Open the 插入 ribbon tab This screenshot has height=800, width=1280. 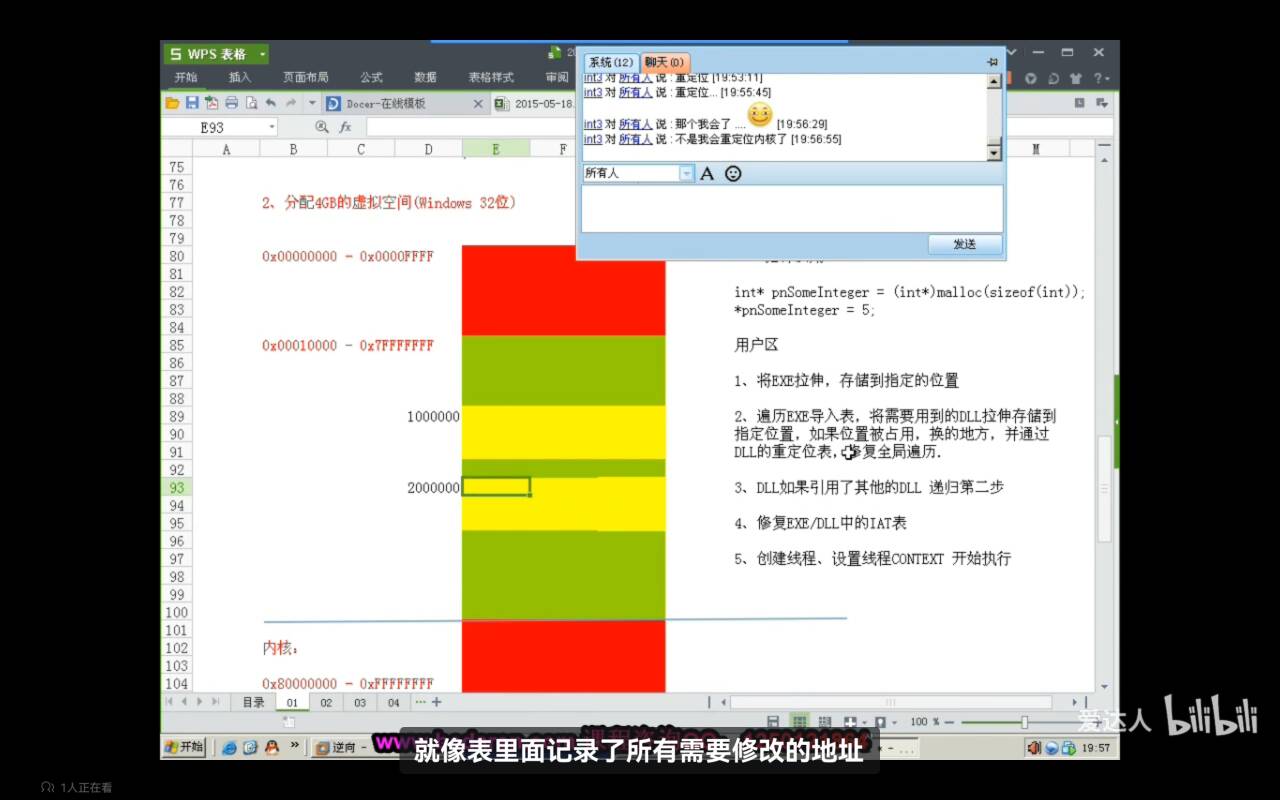coord(240,78)
